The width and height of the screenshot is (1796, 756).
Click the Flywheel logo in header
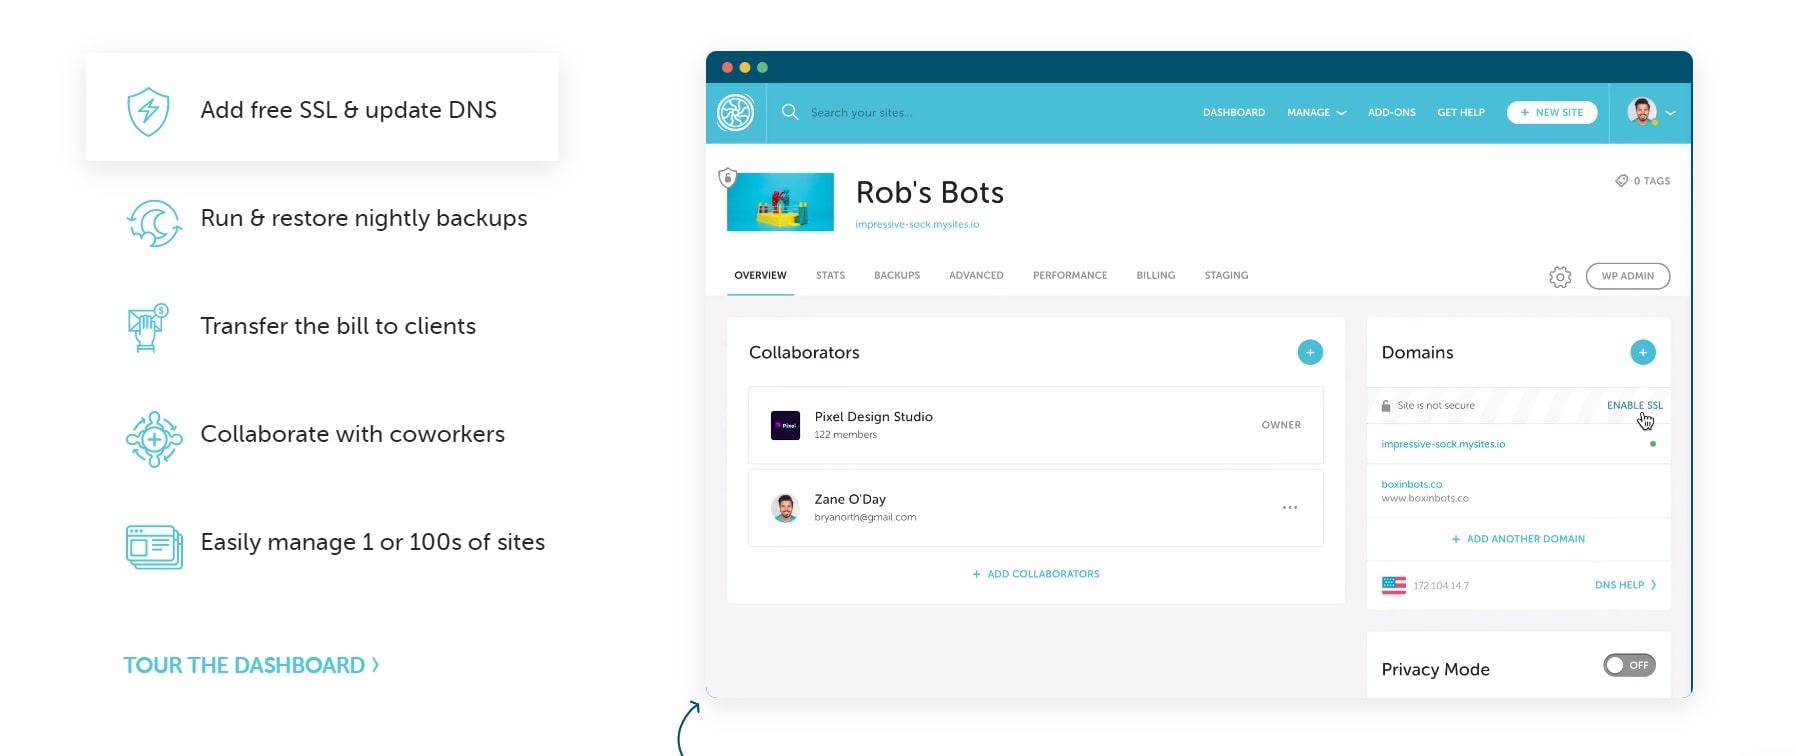point(735,112)
